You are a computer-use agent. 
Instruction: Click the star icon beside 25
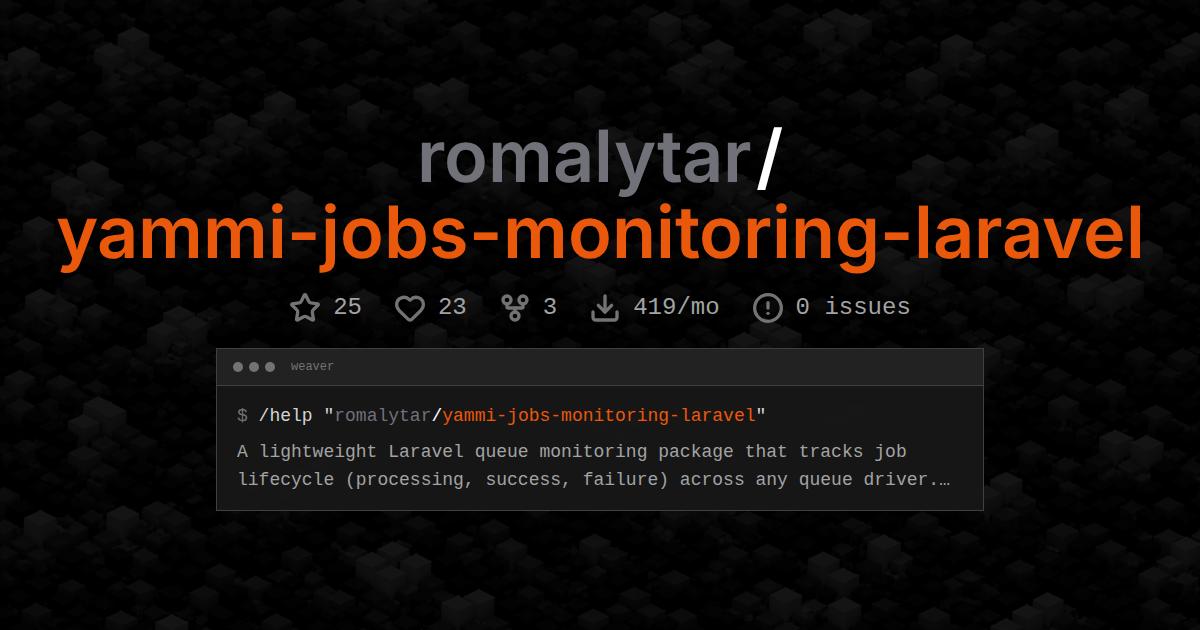coord(305,307)
